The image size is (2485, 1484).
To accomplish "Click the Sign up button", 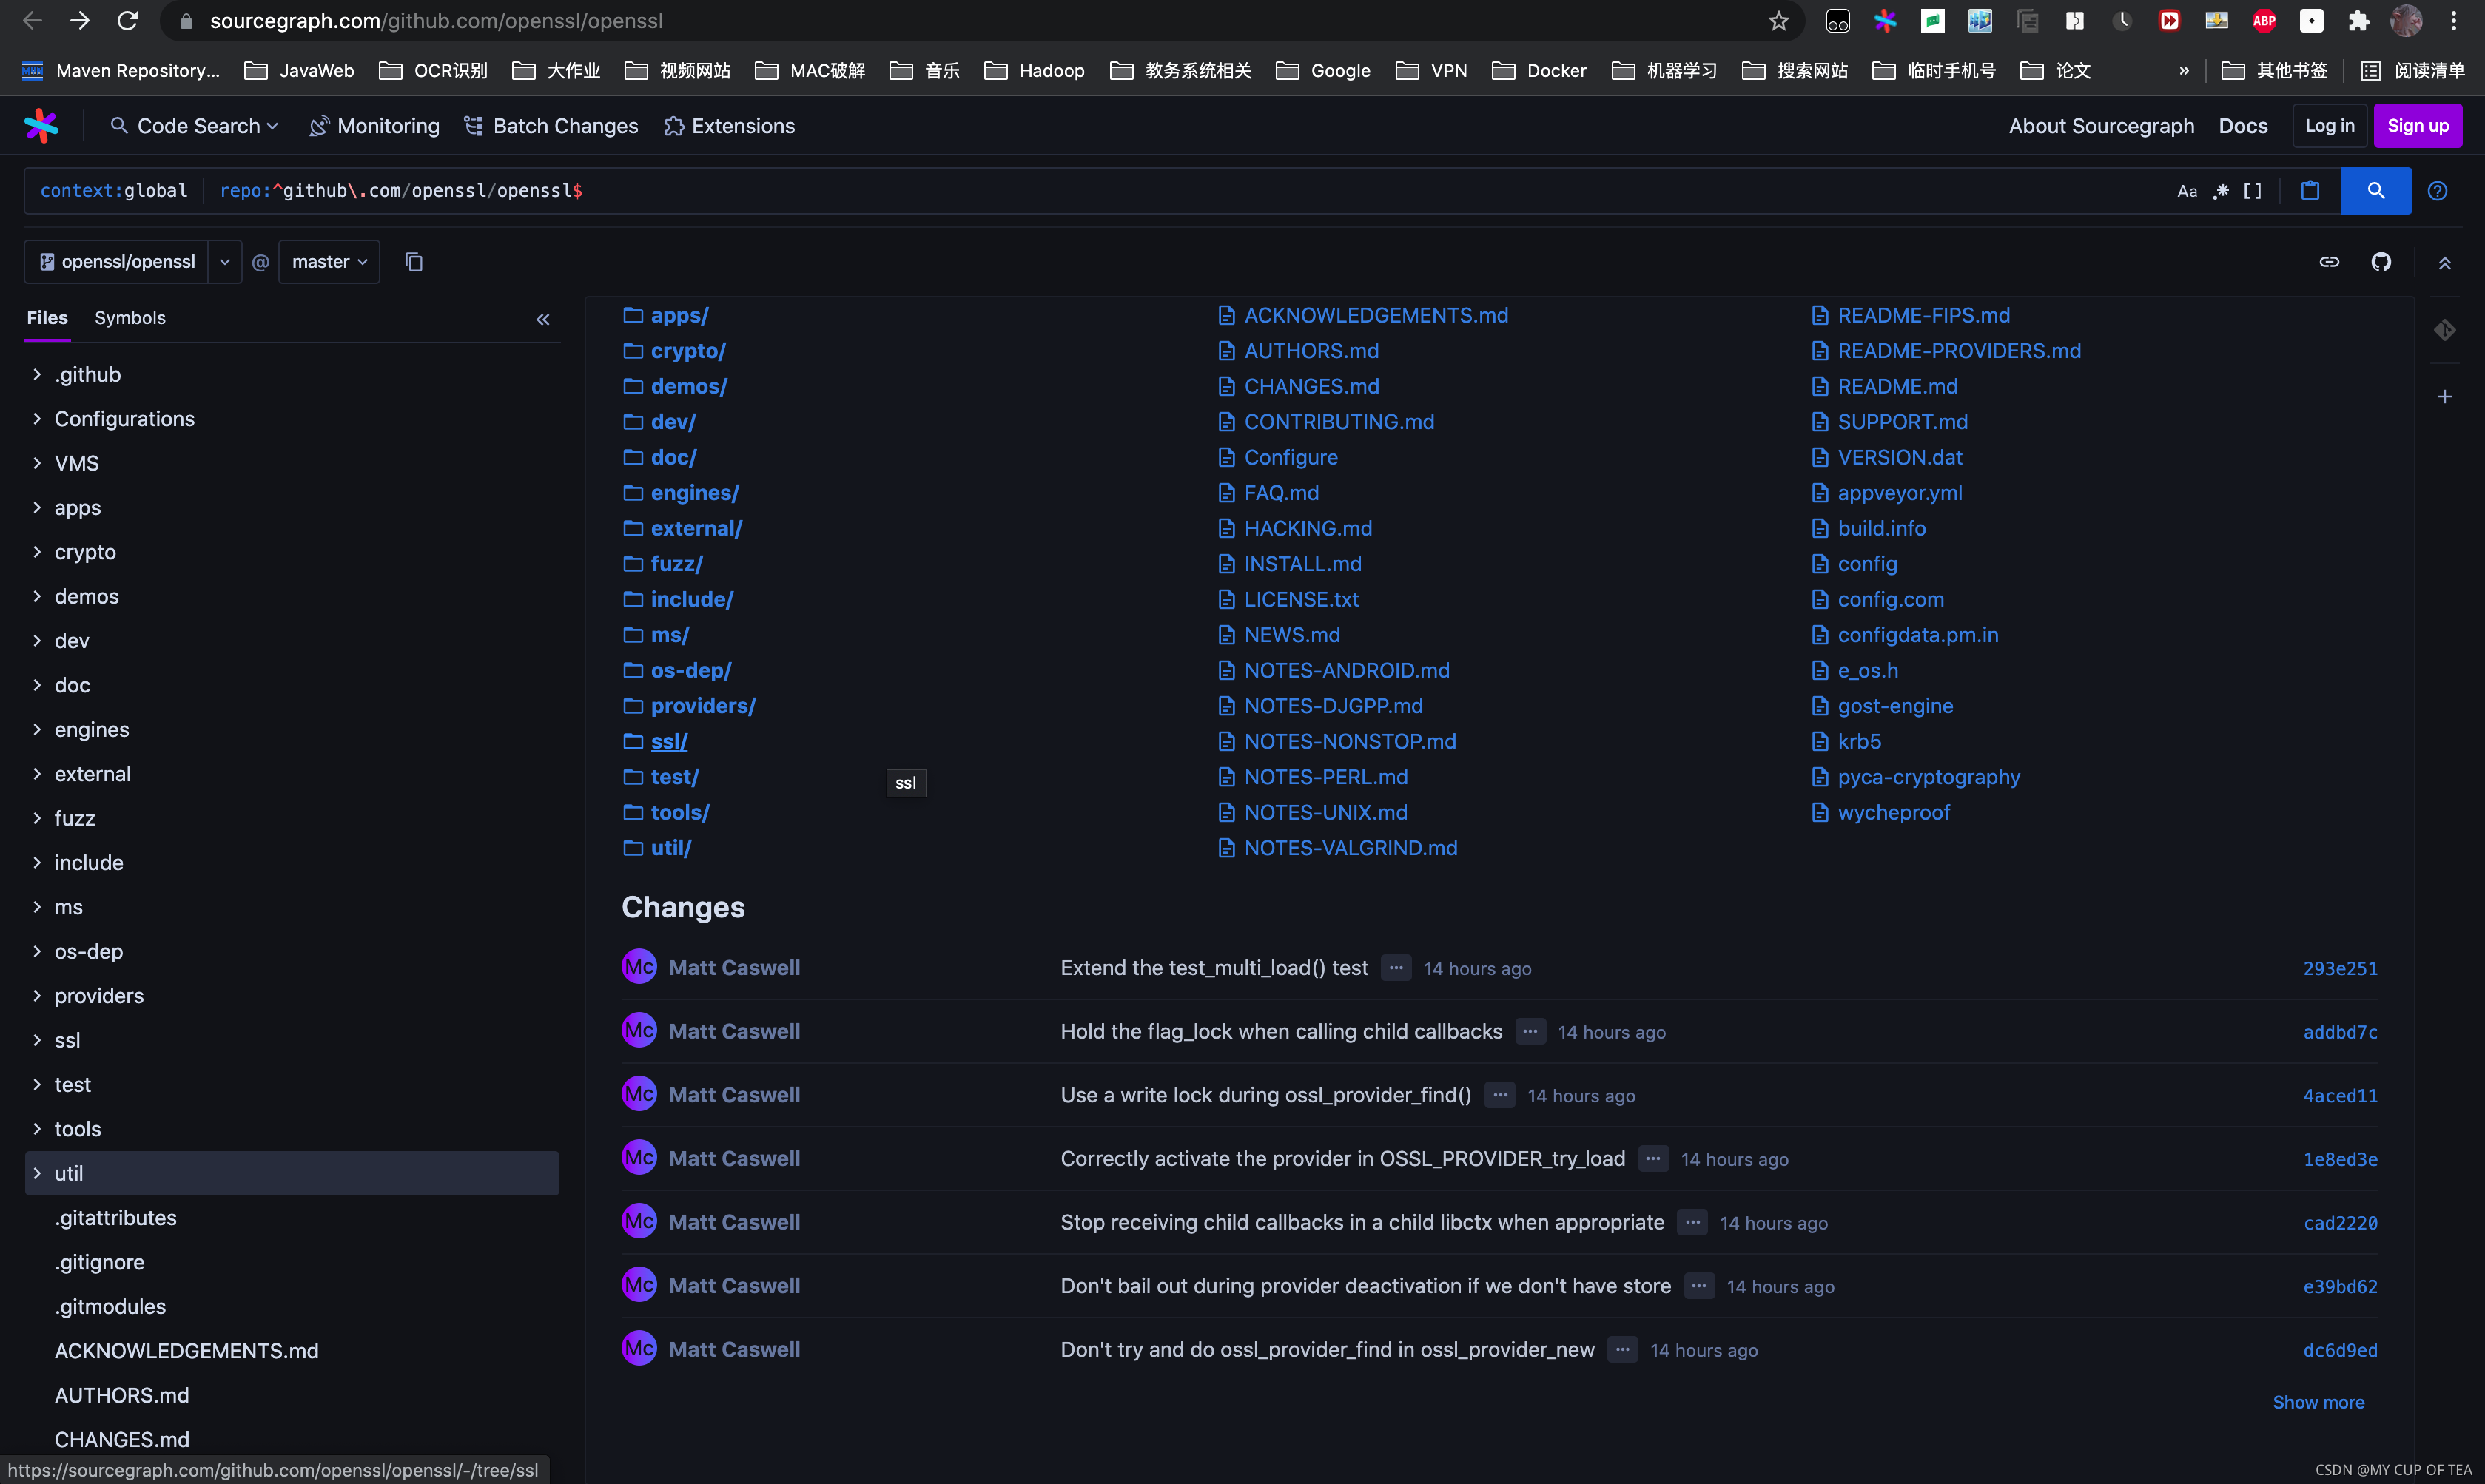I will [x=2417, y=126].
